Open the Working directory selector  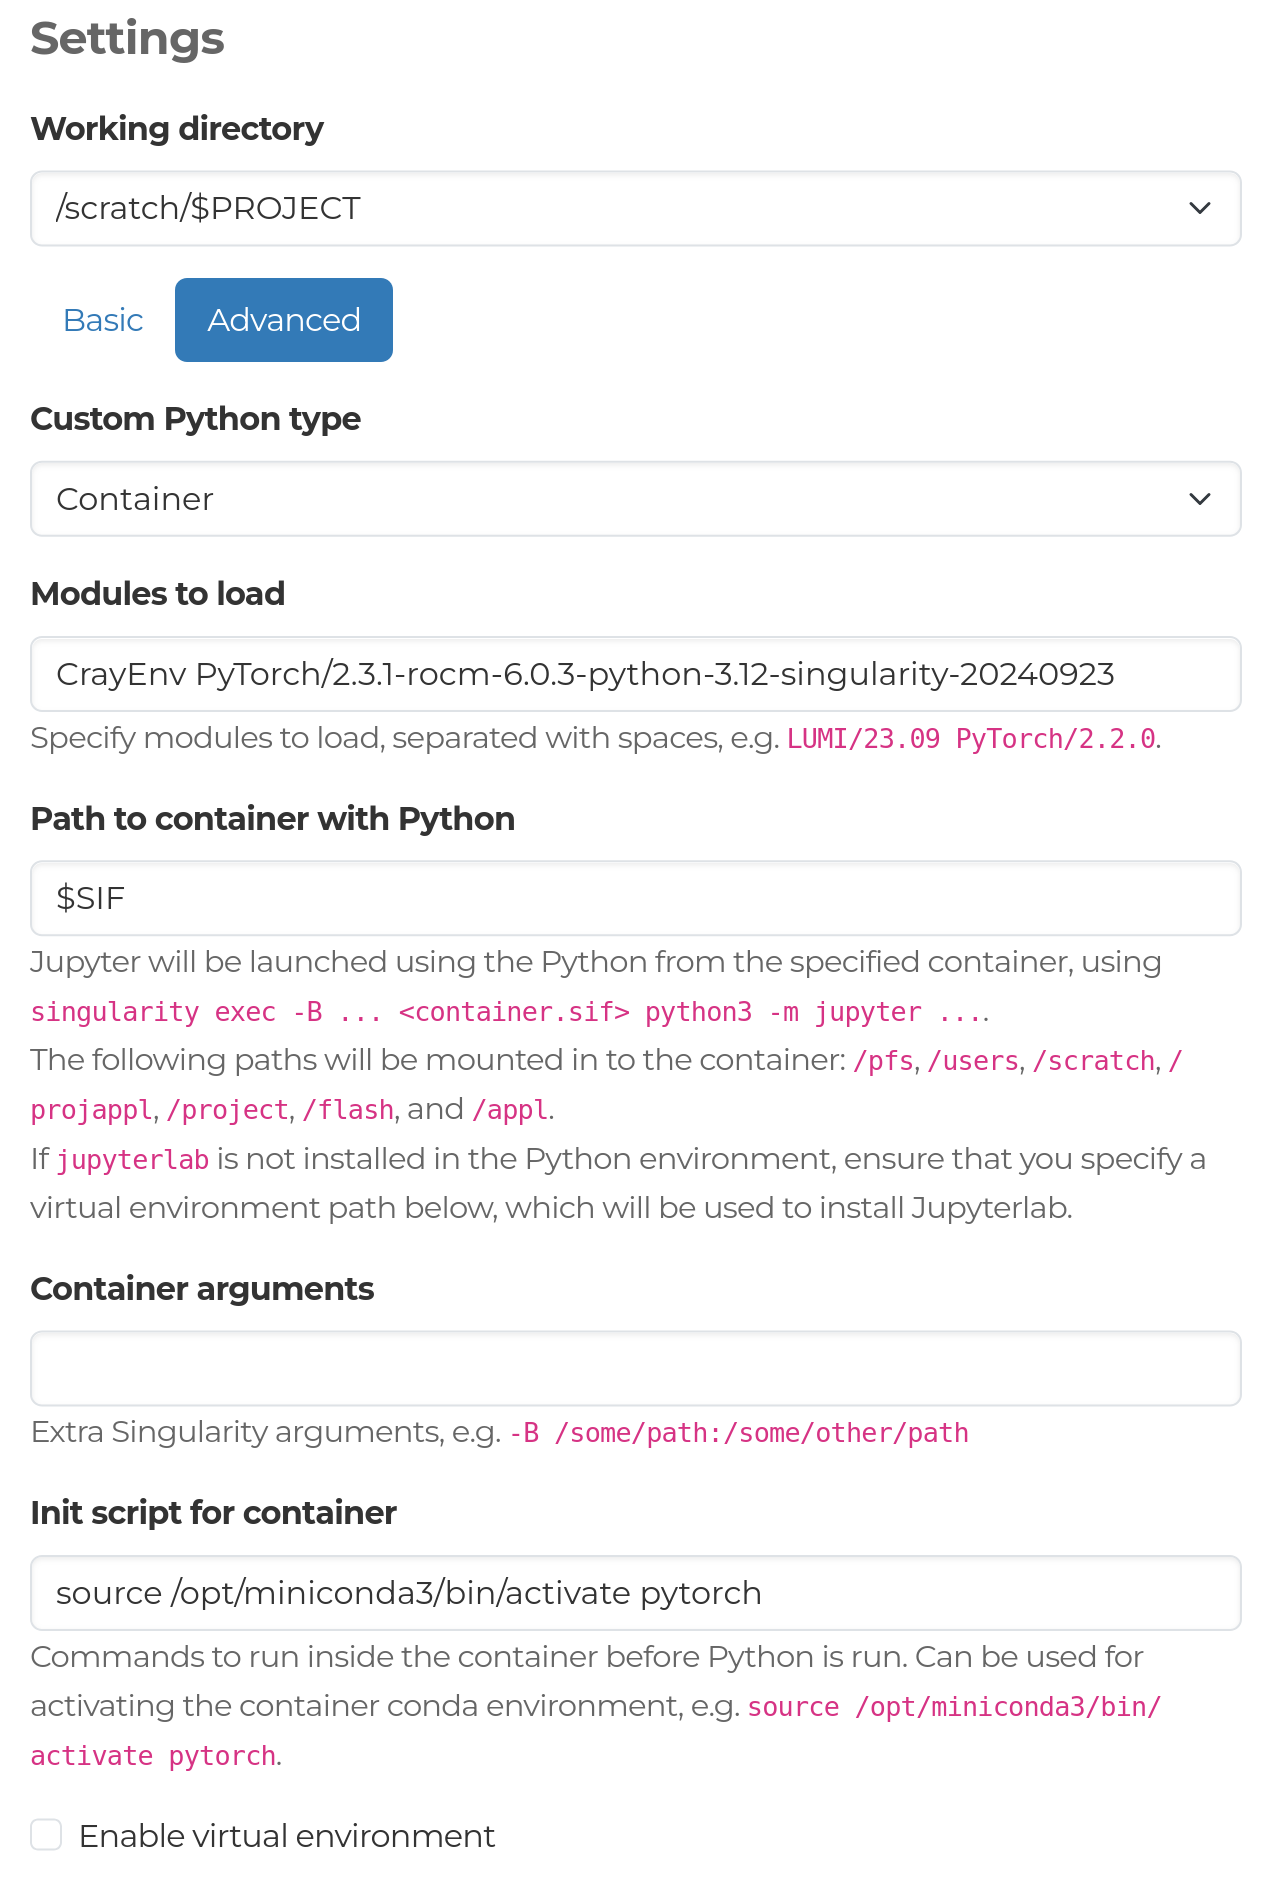(x=635, y=208)
